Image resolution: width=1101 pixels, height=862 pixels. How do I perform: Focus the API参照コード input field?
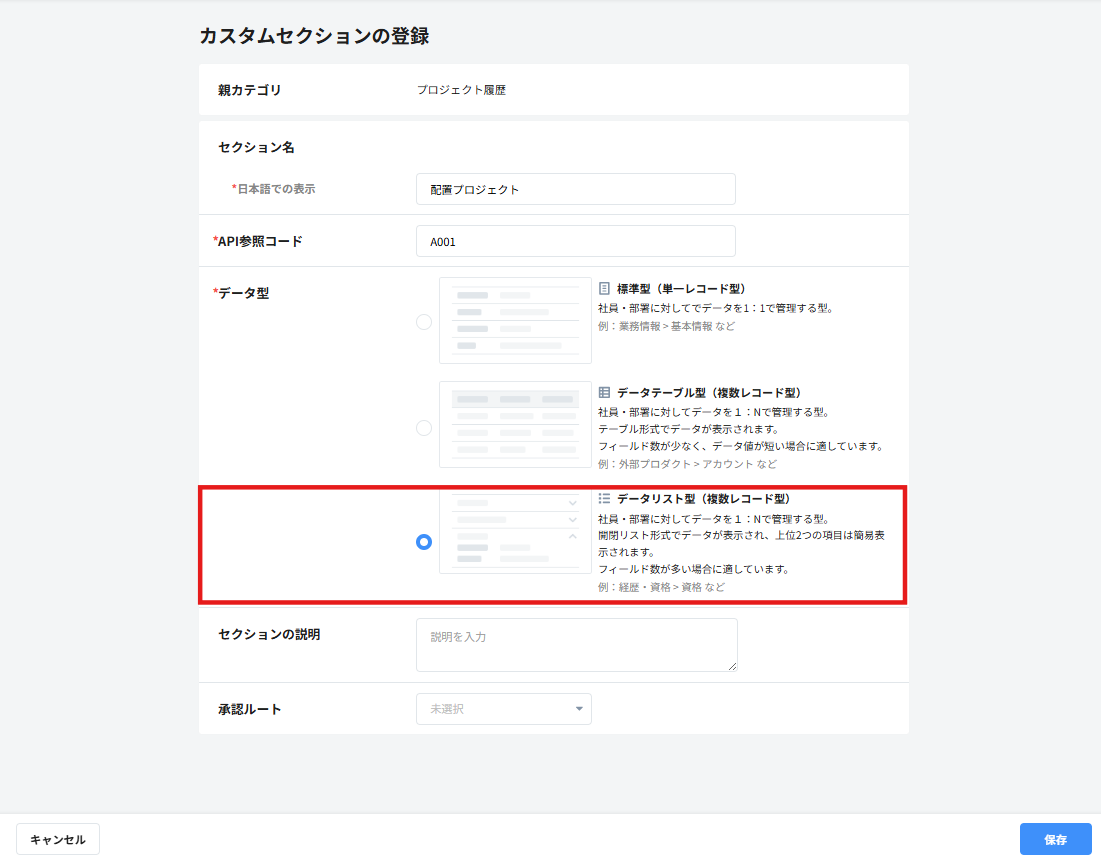point(576,241)
